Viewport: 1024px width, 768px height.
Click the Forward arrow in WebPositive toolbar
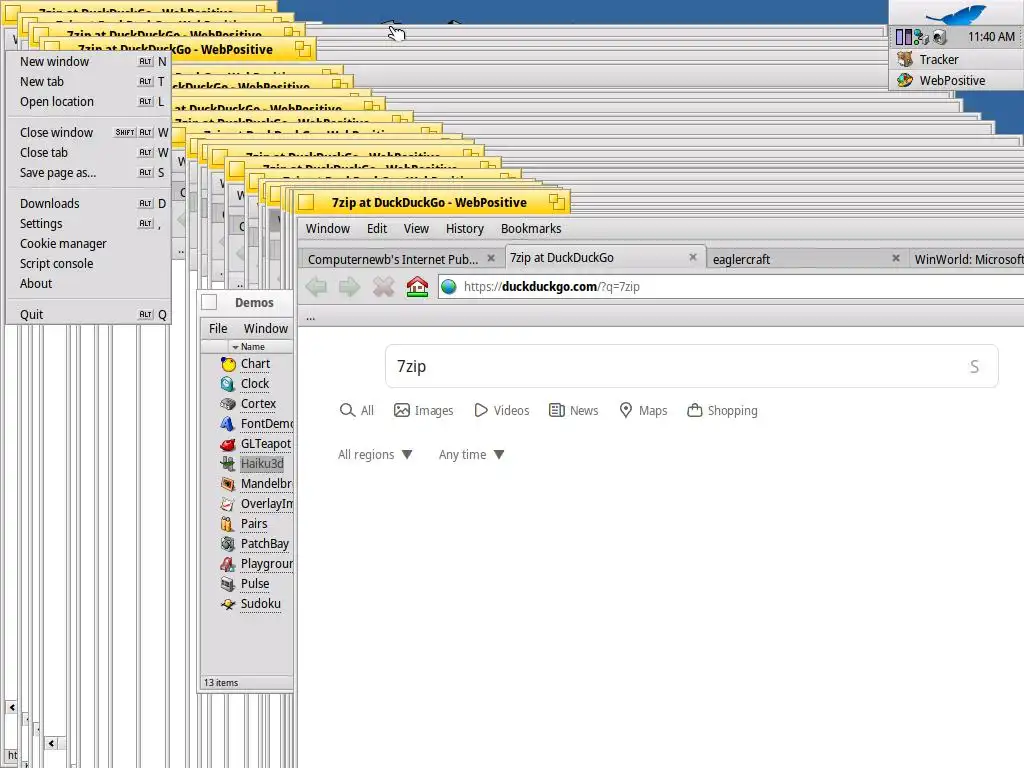[x=349, y=287]
